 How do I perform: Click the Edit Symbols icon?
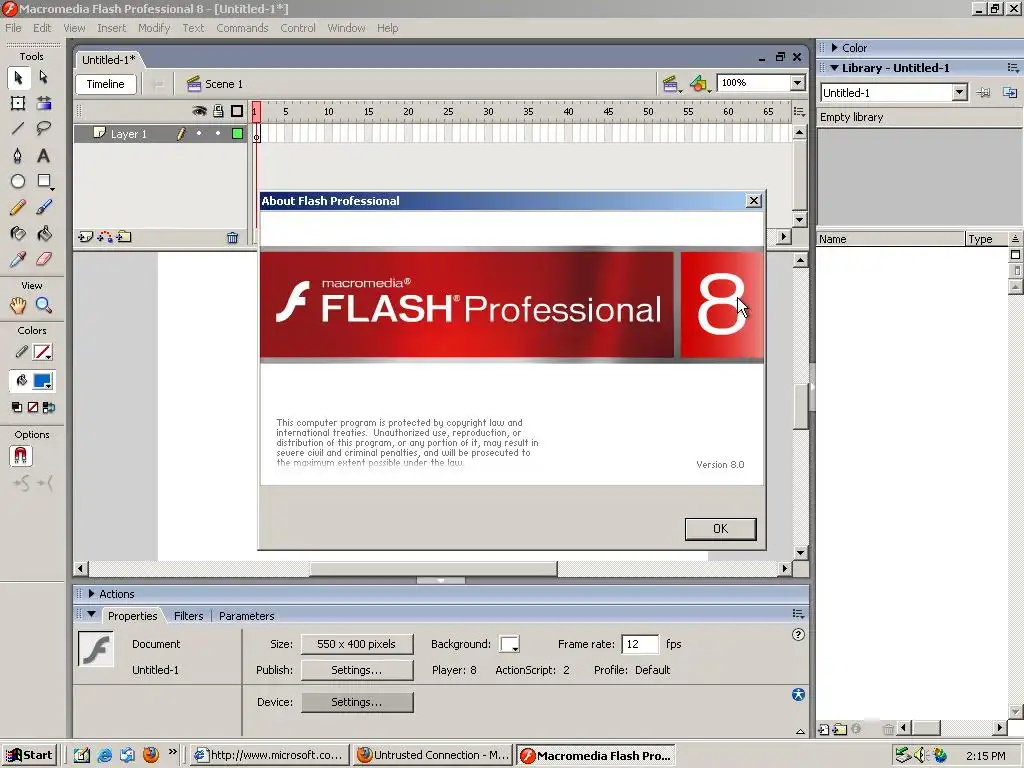click(699, 84)
